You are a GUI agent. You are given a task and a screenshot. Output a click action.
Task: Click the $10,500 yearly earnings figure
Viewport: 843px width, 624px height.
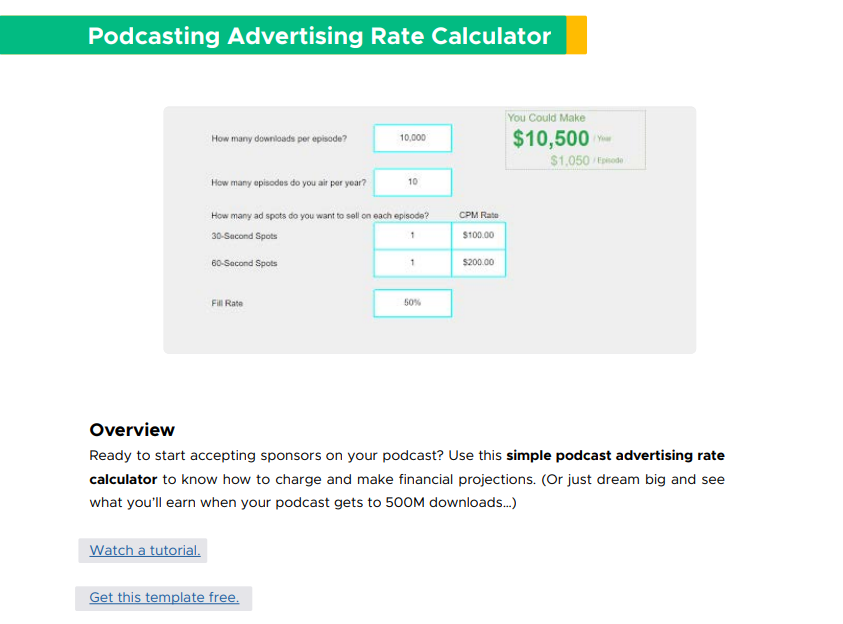551,139
